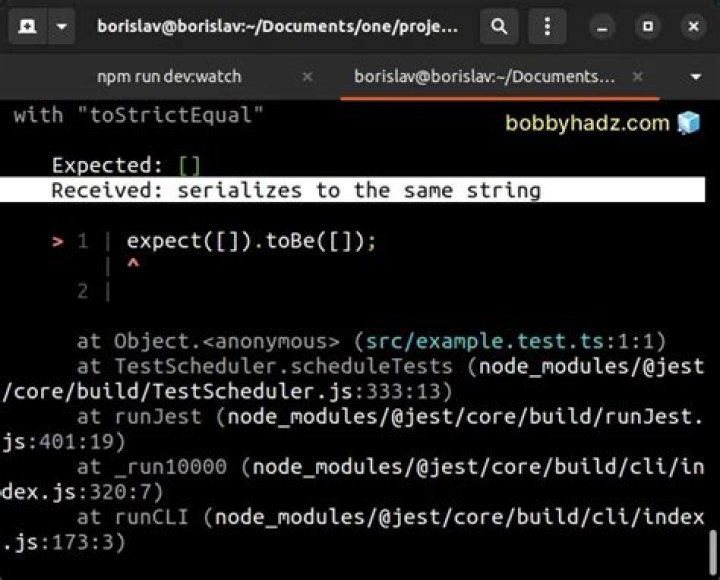This screenshot has width=720, height=580.
Task: Minimize the terminal window
Action: coord(602,27)
